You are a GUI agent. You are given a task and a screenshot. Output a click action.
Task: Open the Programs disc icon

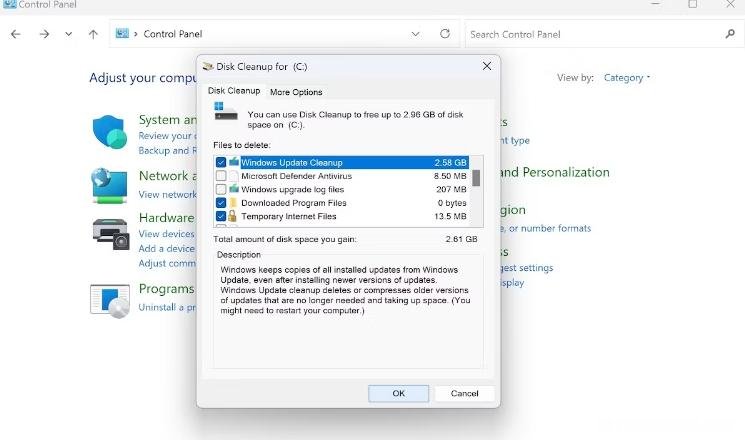(x=110, y=301)
